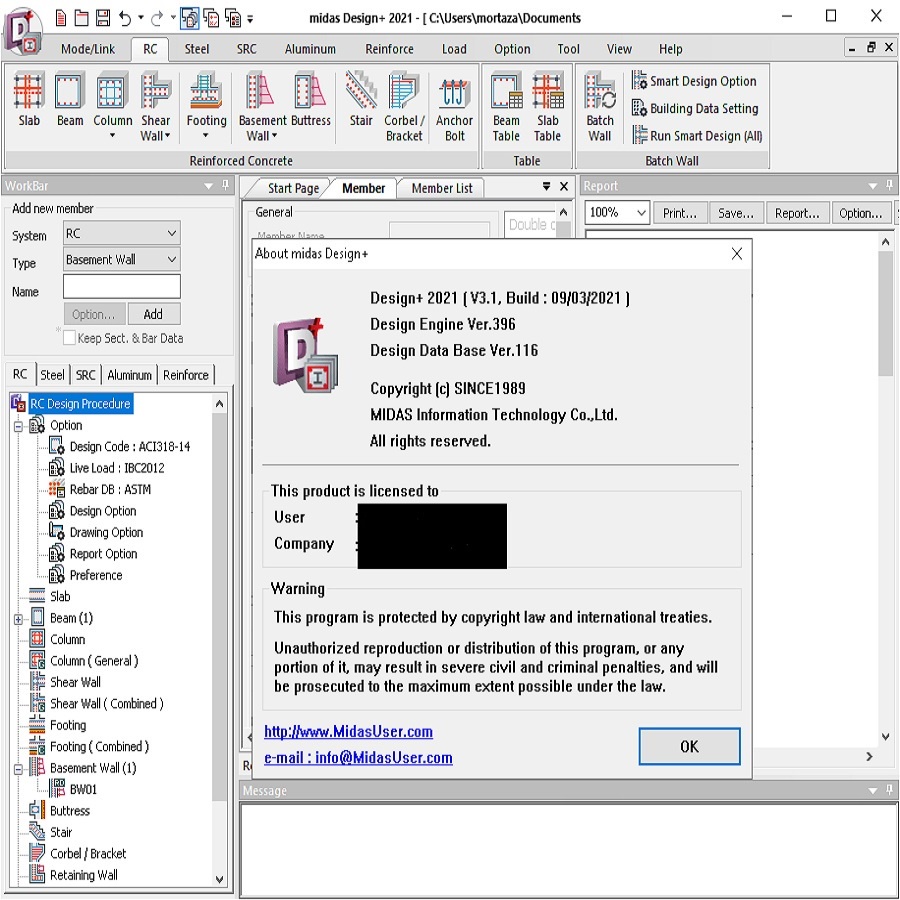This screenshot has width=900, height=900.
Task: Expand the Beam (1) tree node
Action: 18,619
